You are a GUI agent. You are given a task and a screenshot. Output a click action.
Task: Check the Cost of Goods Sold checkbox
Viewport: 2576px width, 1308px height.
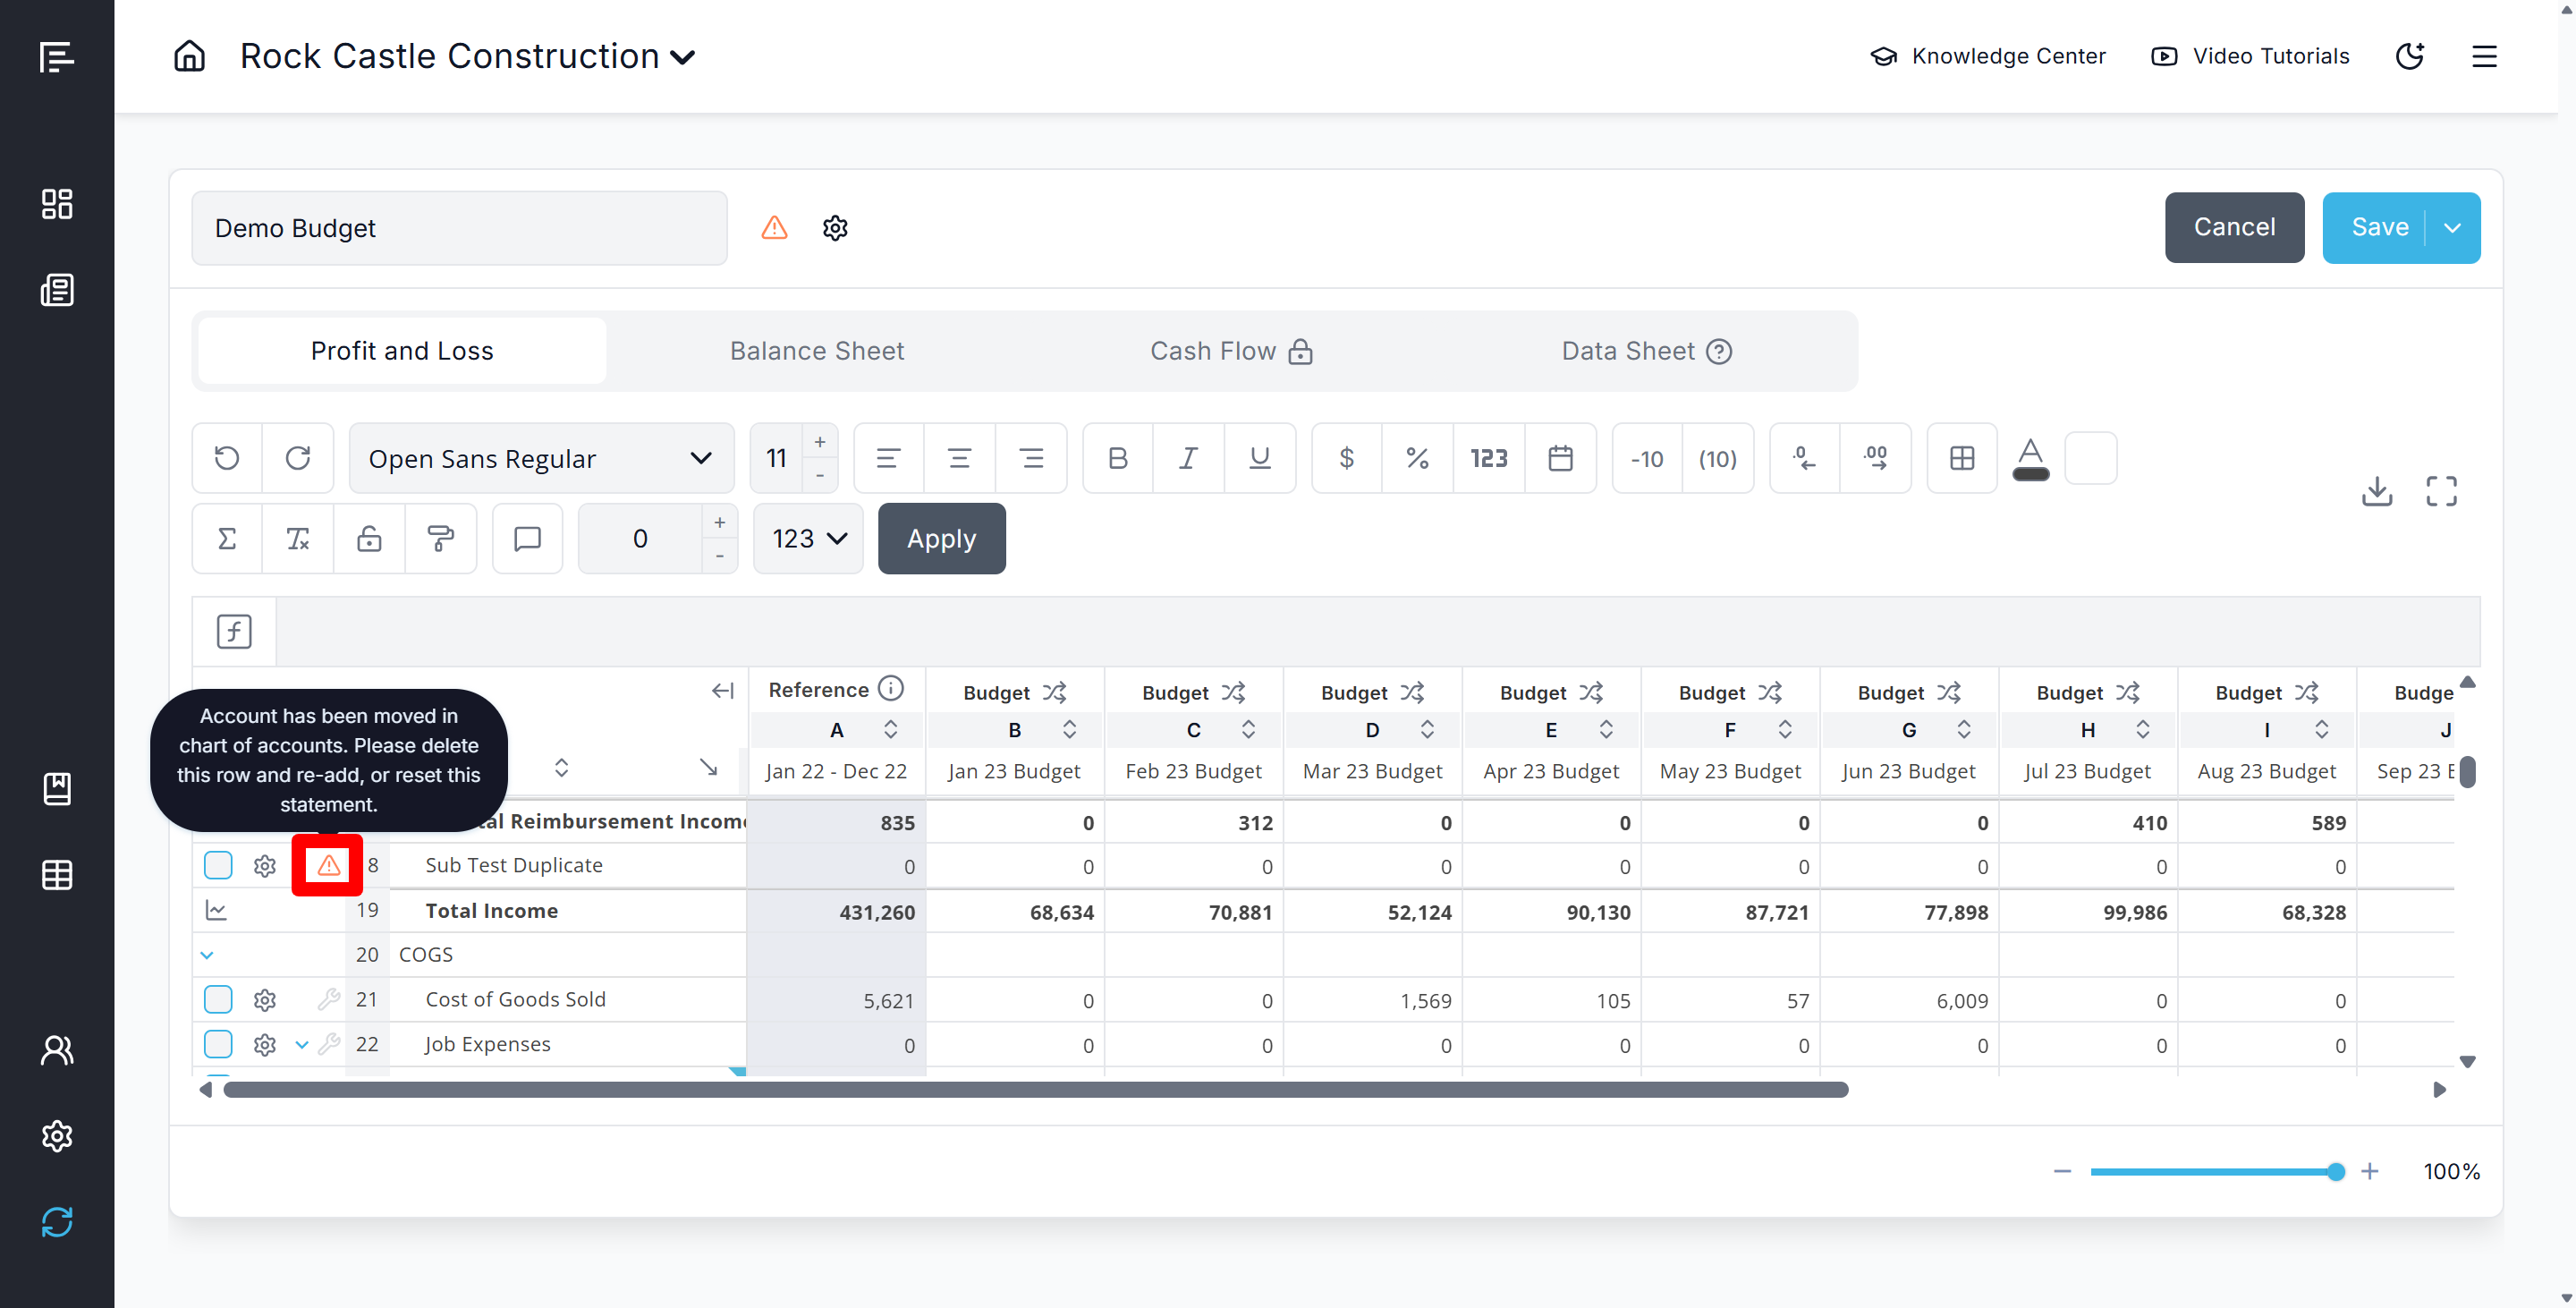click(218, 999)
